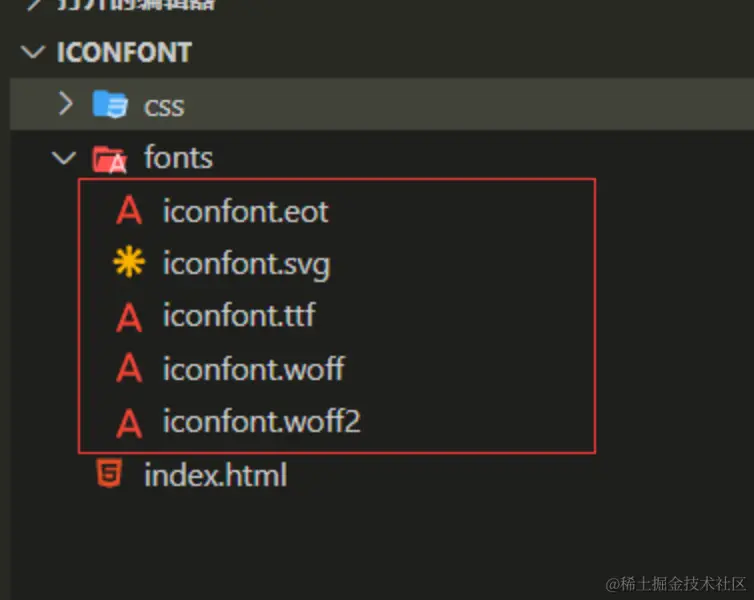This screenshot has width=754, height=600.
Task: Open the iconfont.eot file
Action: pos(245,211)
